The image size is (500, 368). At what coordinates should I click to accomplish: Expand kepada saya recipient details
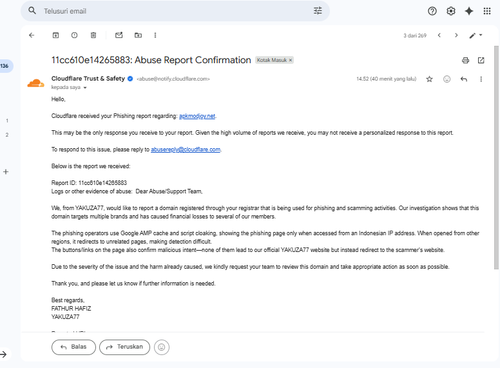pyautogui.click(x=85, y=88)
